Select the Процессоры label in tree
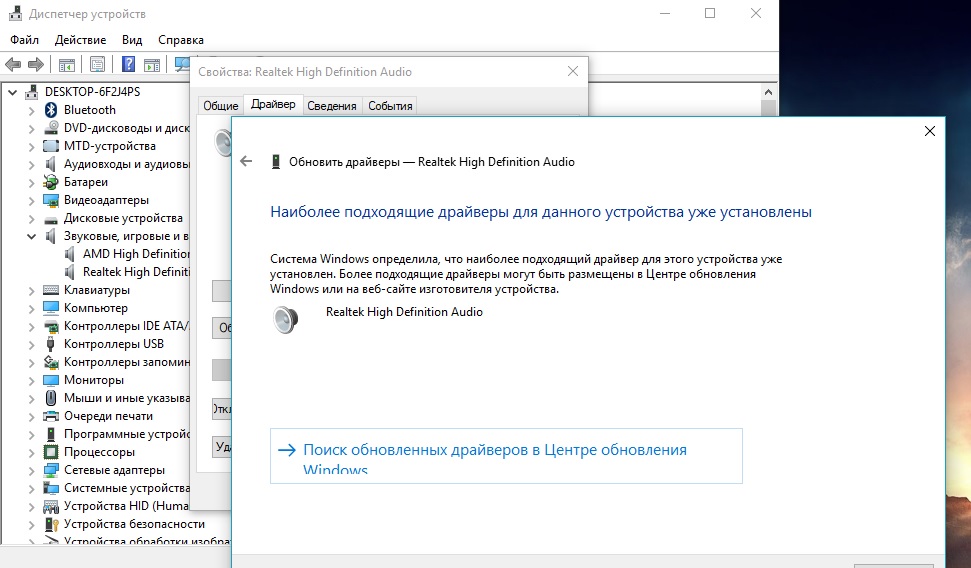 click(x=99, y=452)
